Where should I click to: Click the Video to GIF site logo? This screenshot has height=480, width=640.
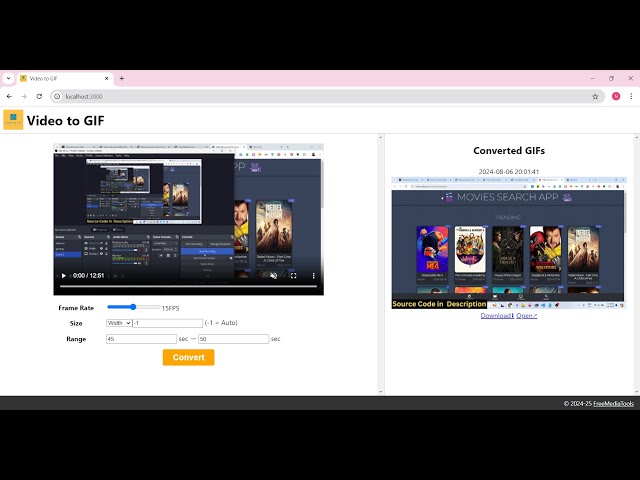[13, 120]
